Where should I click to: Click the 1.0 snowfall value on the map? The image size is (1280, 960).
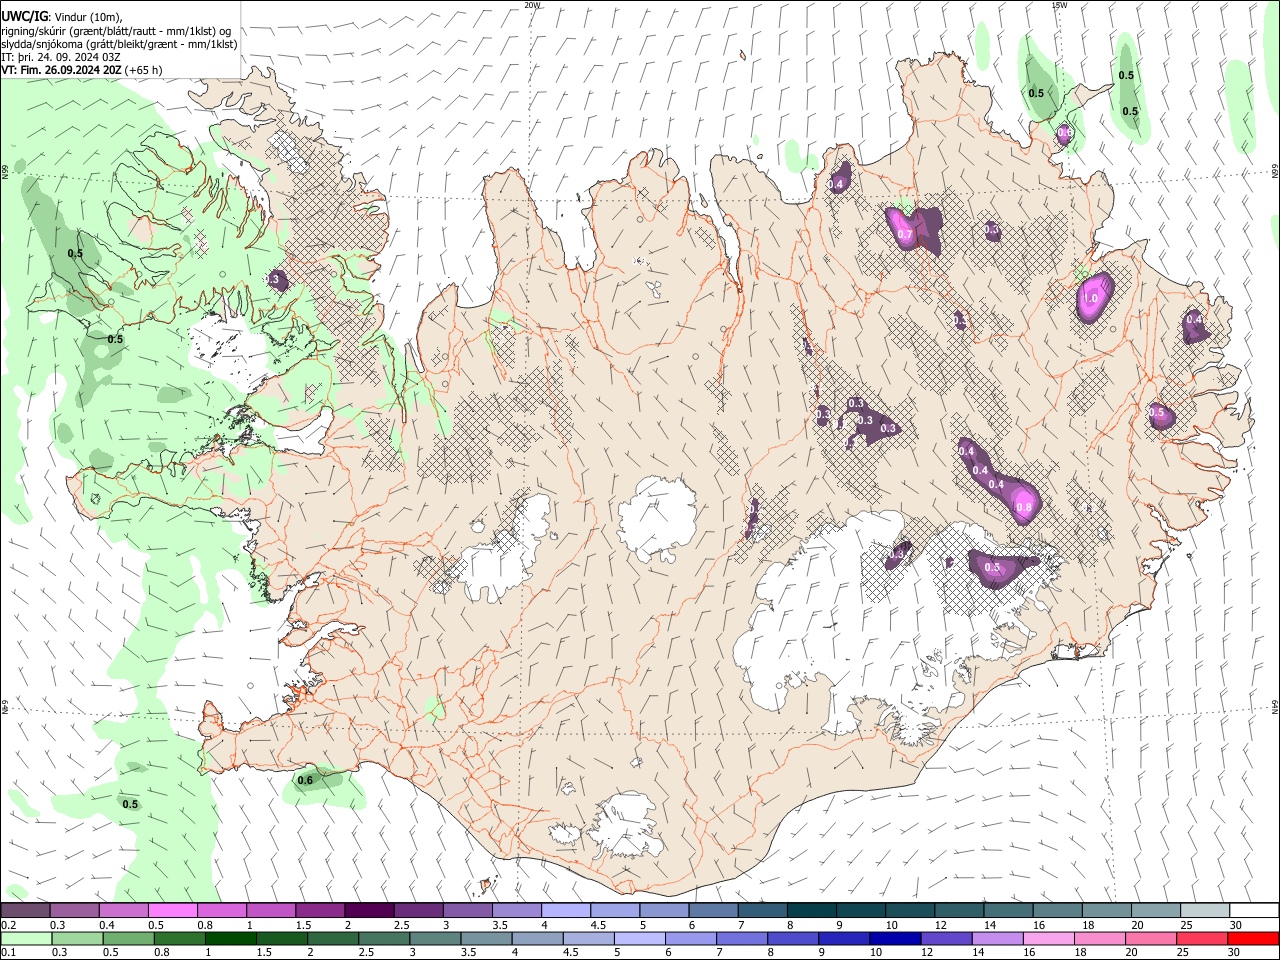(1091, 298)
